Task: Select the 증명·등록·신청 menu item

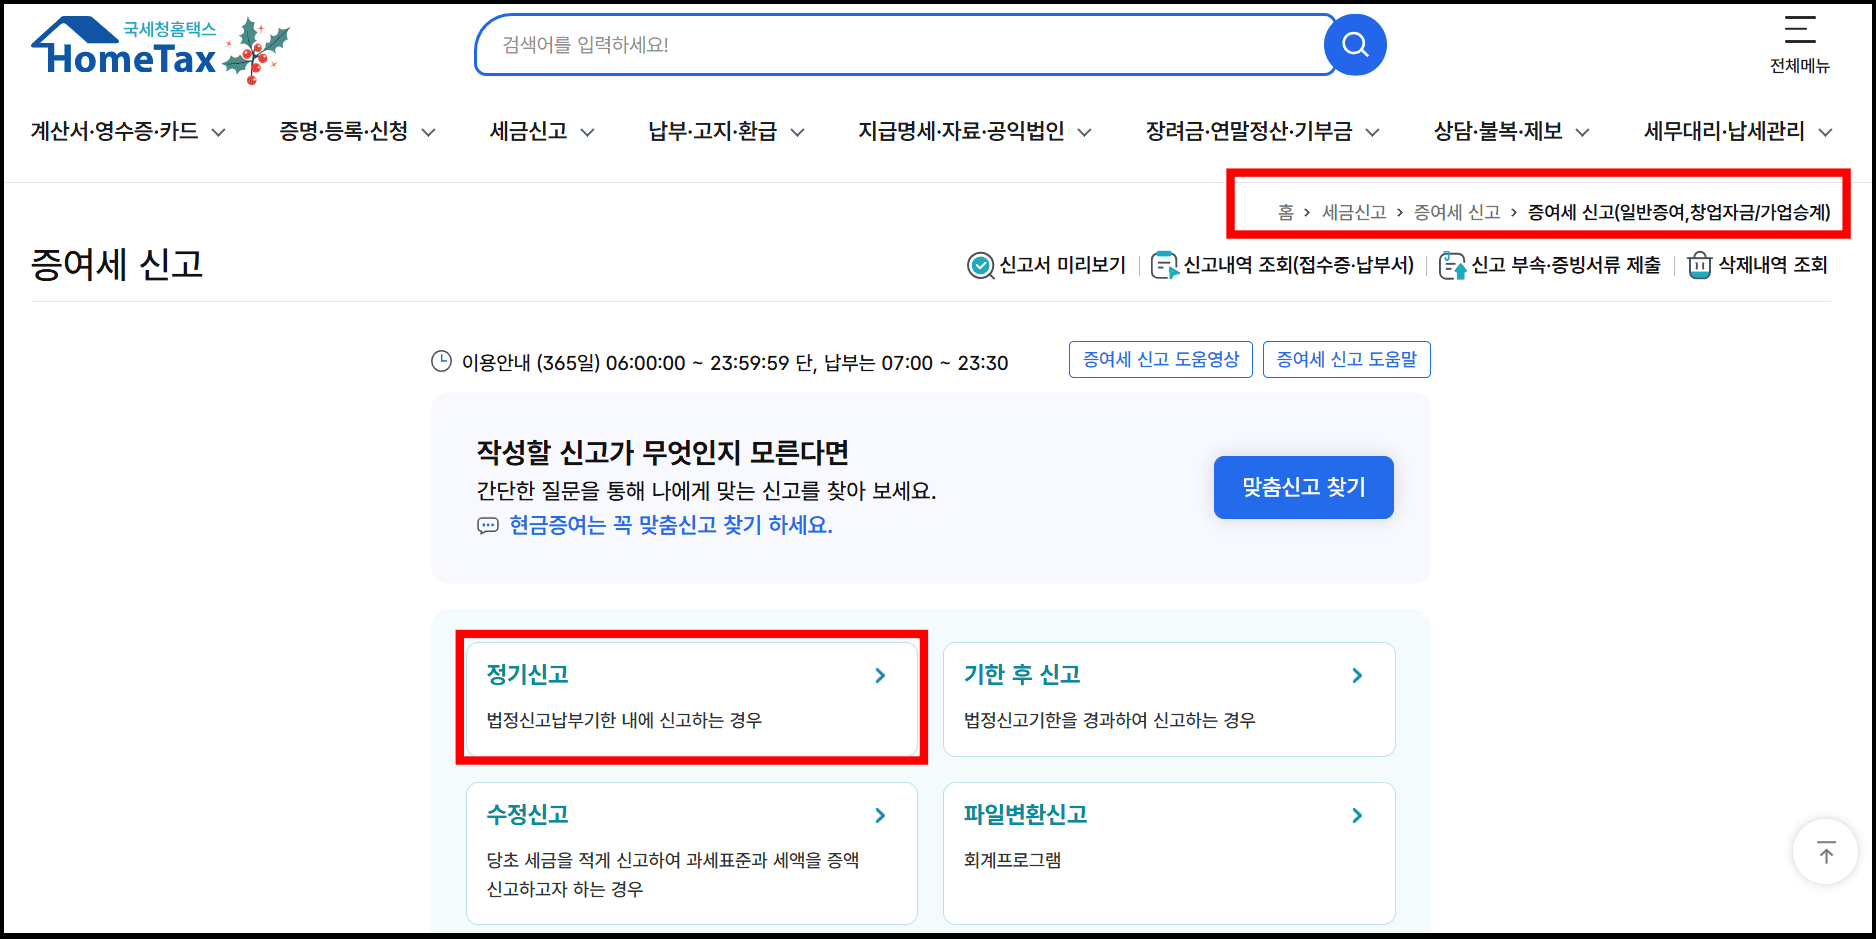Action: [x=345, y=131]
